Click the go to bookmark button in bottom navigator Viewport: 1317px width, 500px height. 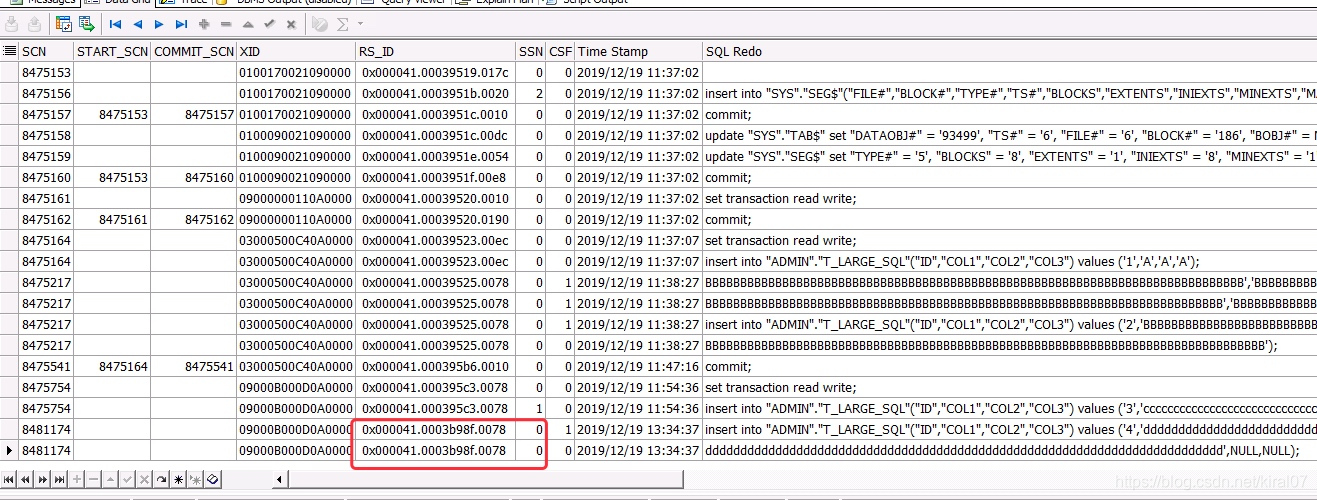coord(195,480)
